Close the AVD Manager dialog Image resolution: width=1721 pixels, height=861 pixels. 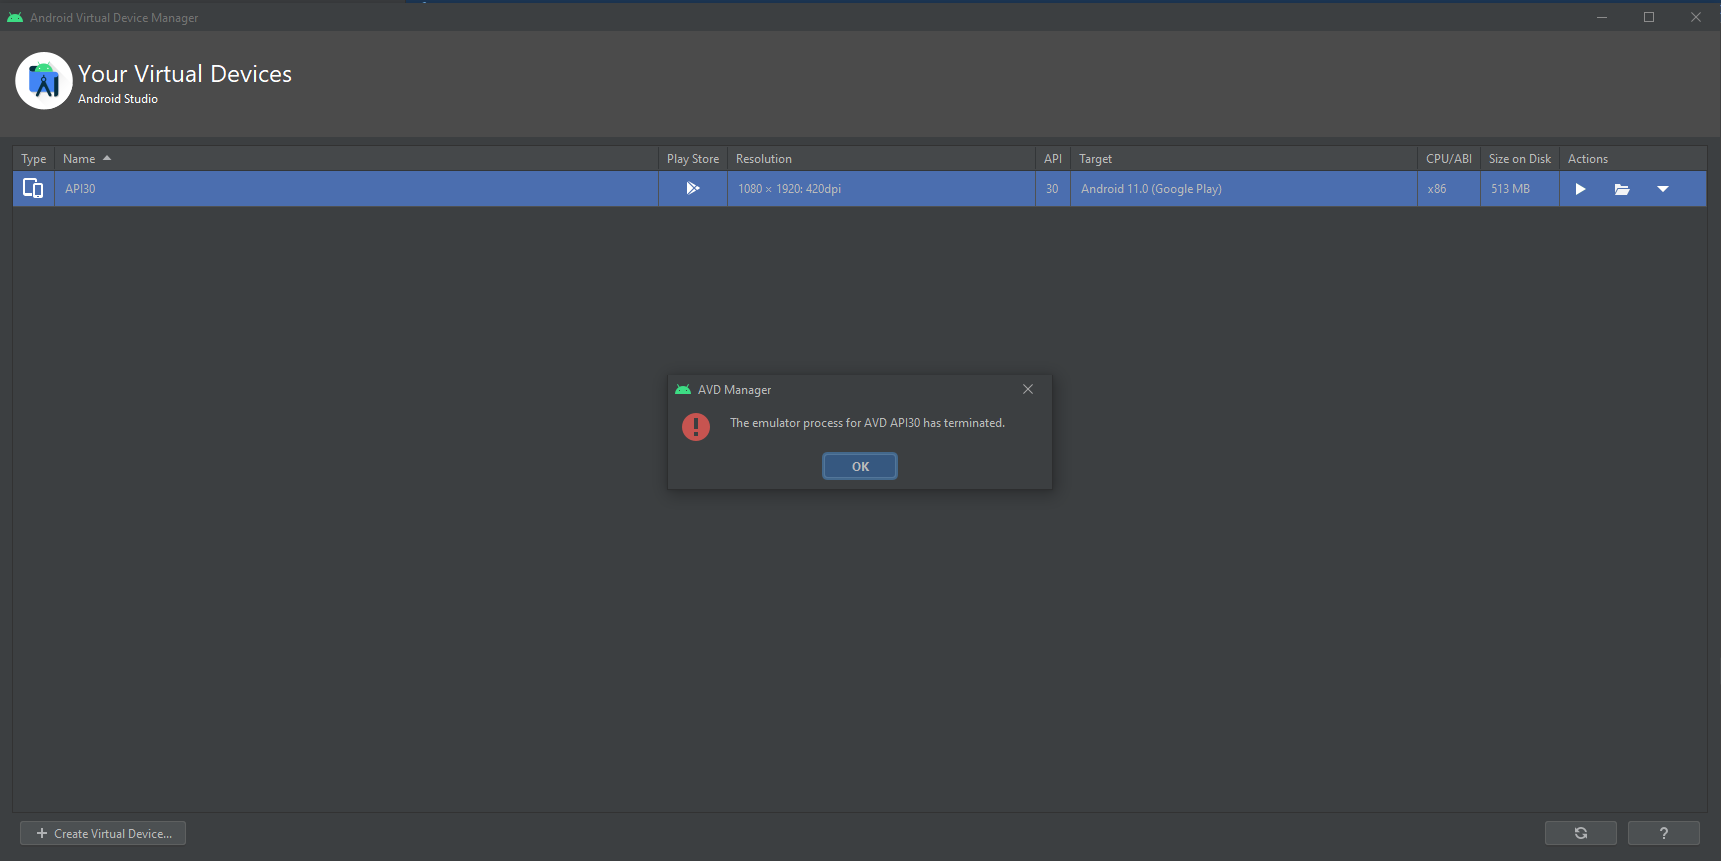pyautogui.click(x=1028, y=389)
